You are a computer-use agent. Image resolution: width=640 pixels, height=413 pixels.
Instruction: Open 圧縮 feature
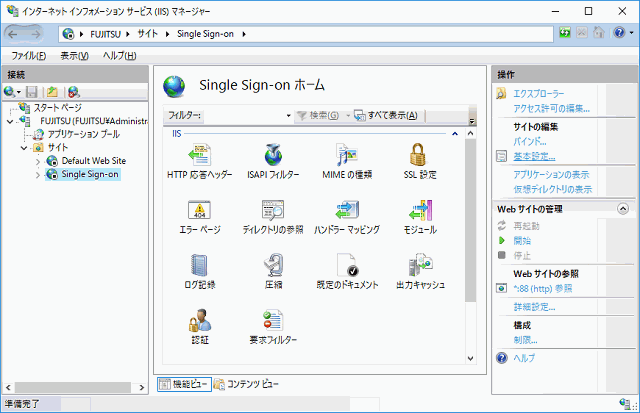273,271
